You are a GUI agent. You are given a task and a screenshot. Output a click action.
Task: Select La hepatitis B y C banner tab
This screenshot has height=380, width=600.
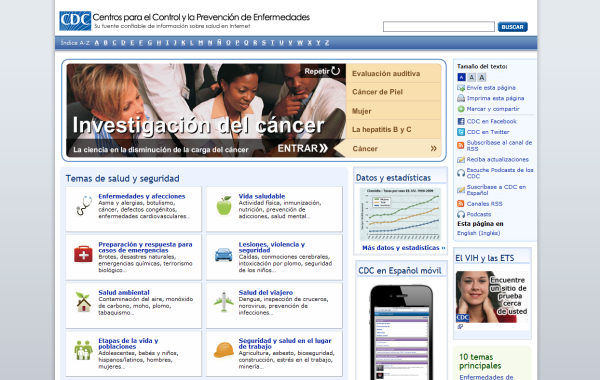pyautogui.click(x=394, y=129)
